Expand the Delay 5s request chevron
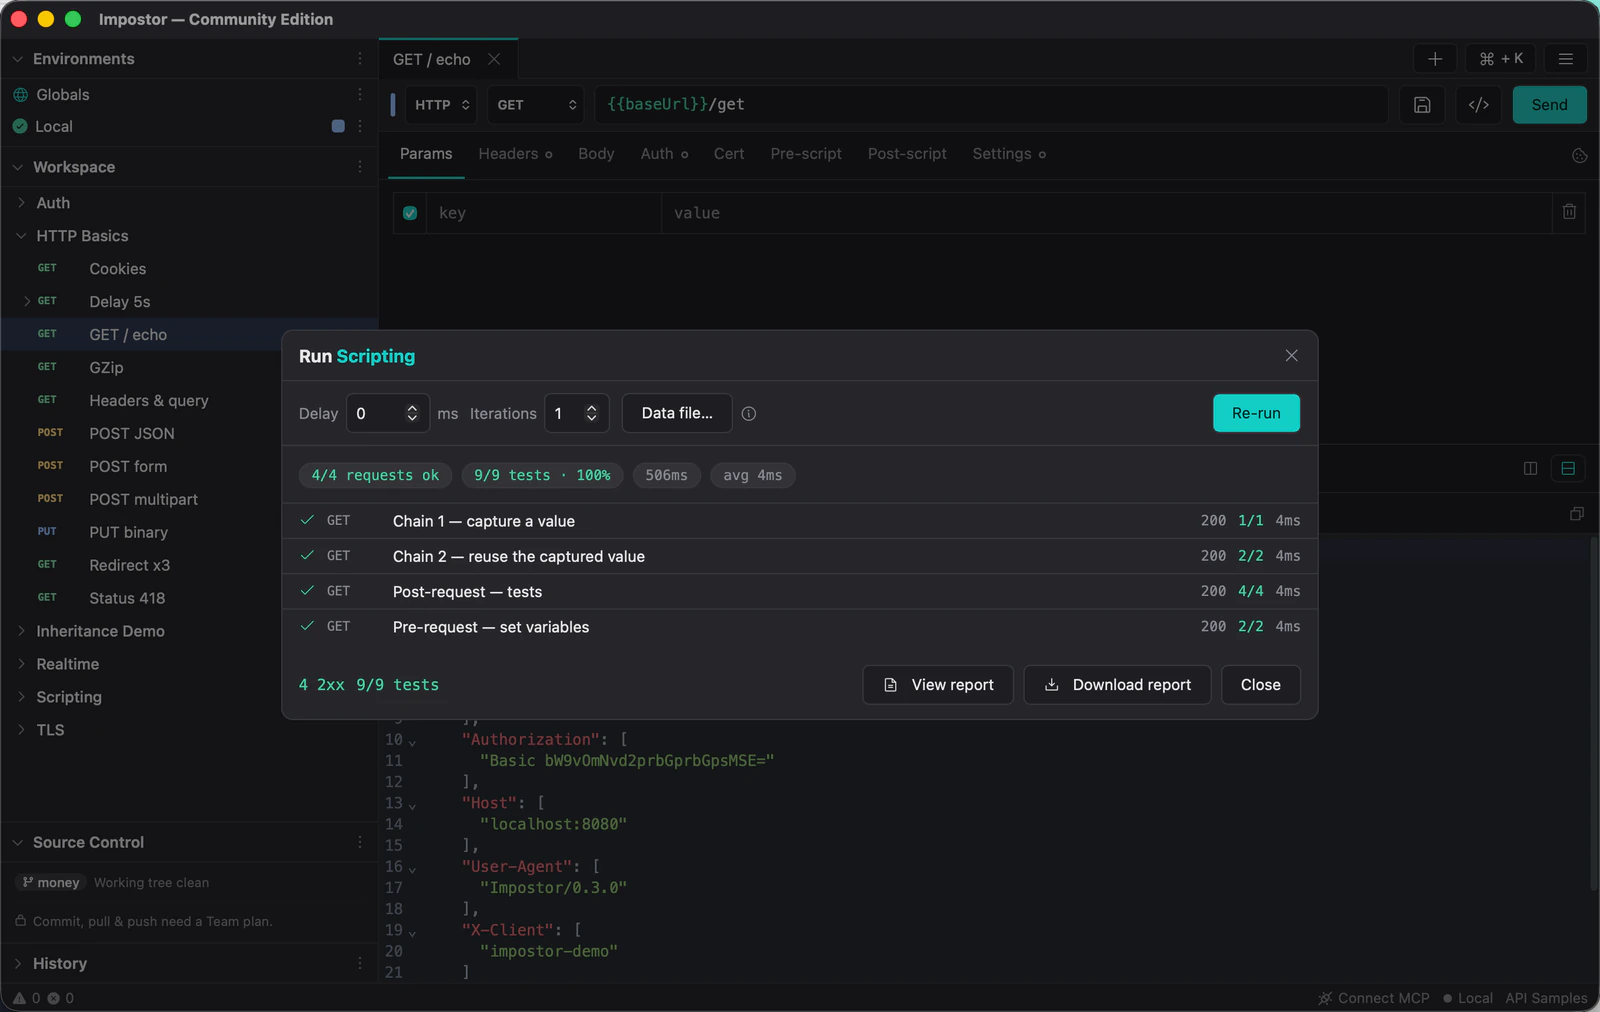Screen dimensions: 1600x1012 pyautogui.click(x=27, y=301)
